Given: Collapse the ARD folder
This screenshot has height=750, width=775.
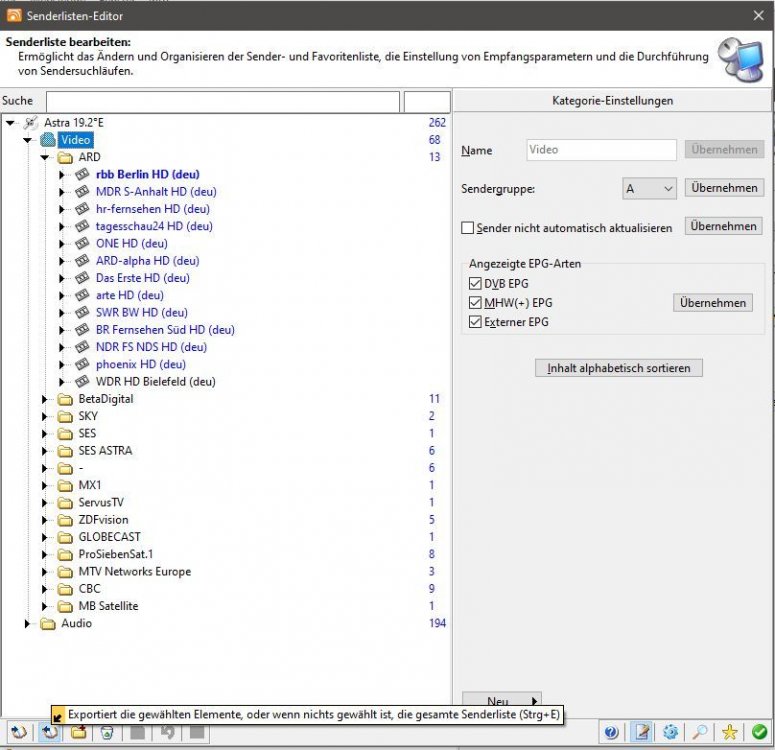Looking at the screenshot, I should pyautogui.click(x=45, y=158).
